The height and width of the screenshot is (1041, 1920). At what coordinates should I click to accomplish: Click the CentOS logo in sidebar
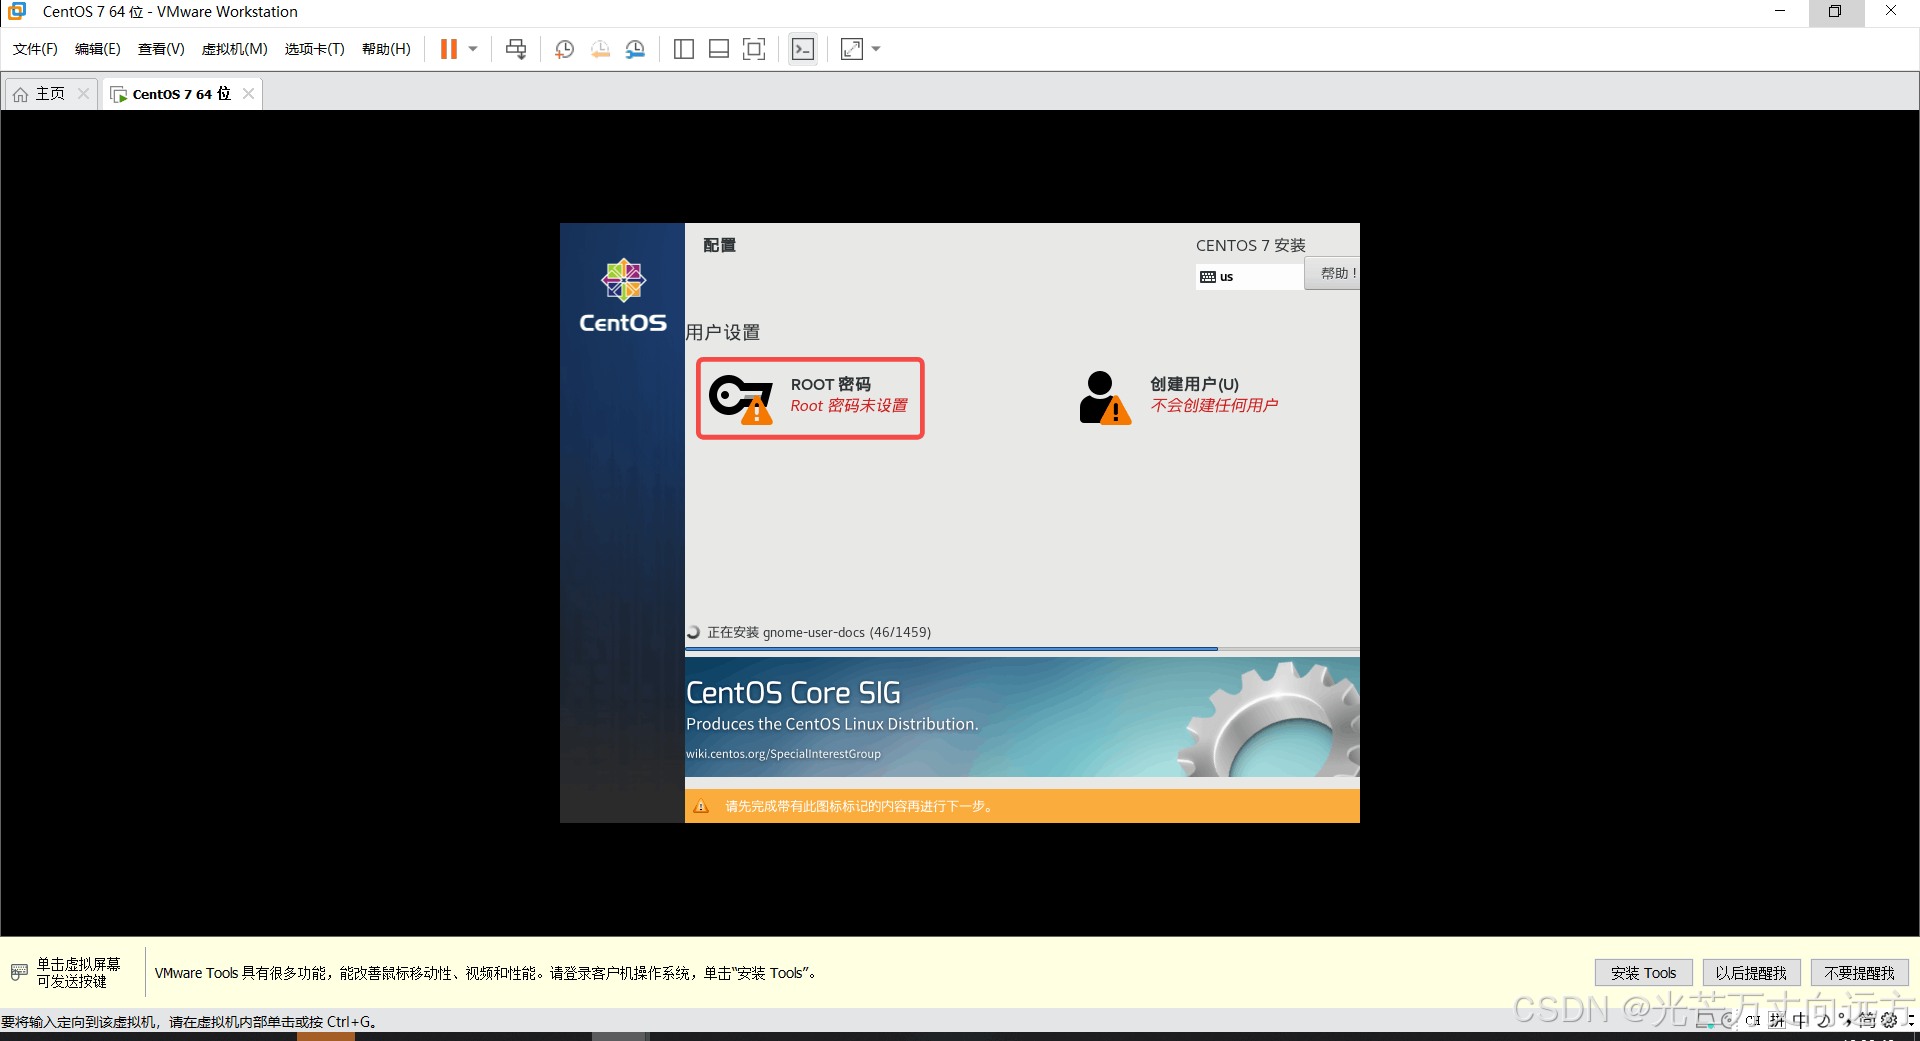point(623,296)
